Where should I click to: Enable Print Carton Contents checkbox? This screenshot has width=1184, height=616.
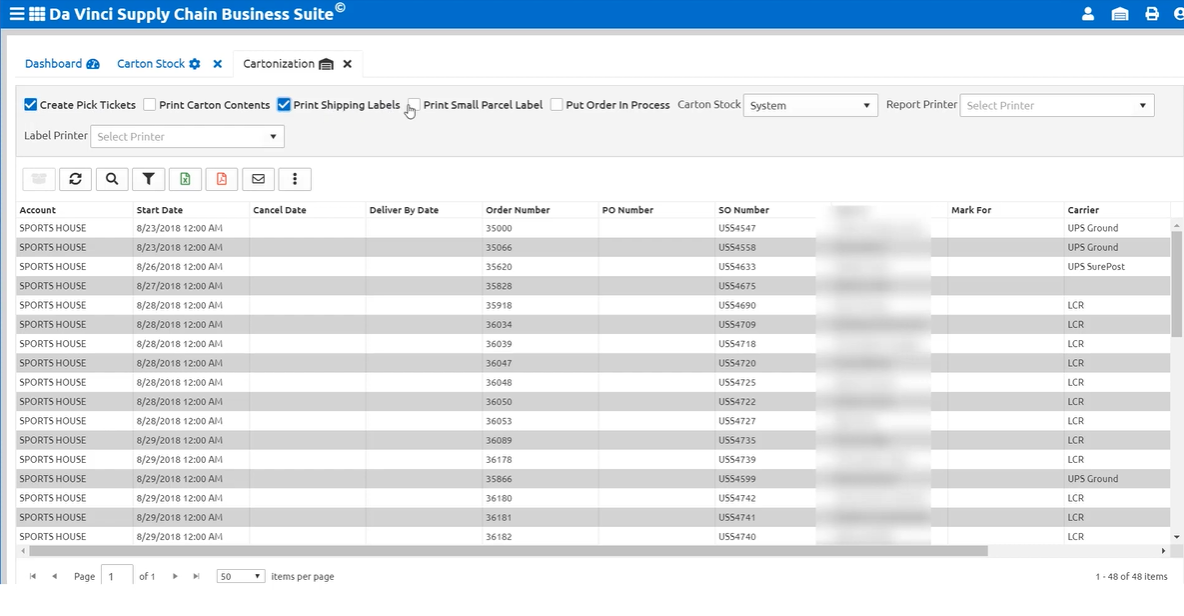tap(150, 105)
